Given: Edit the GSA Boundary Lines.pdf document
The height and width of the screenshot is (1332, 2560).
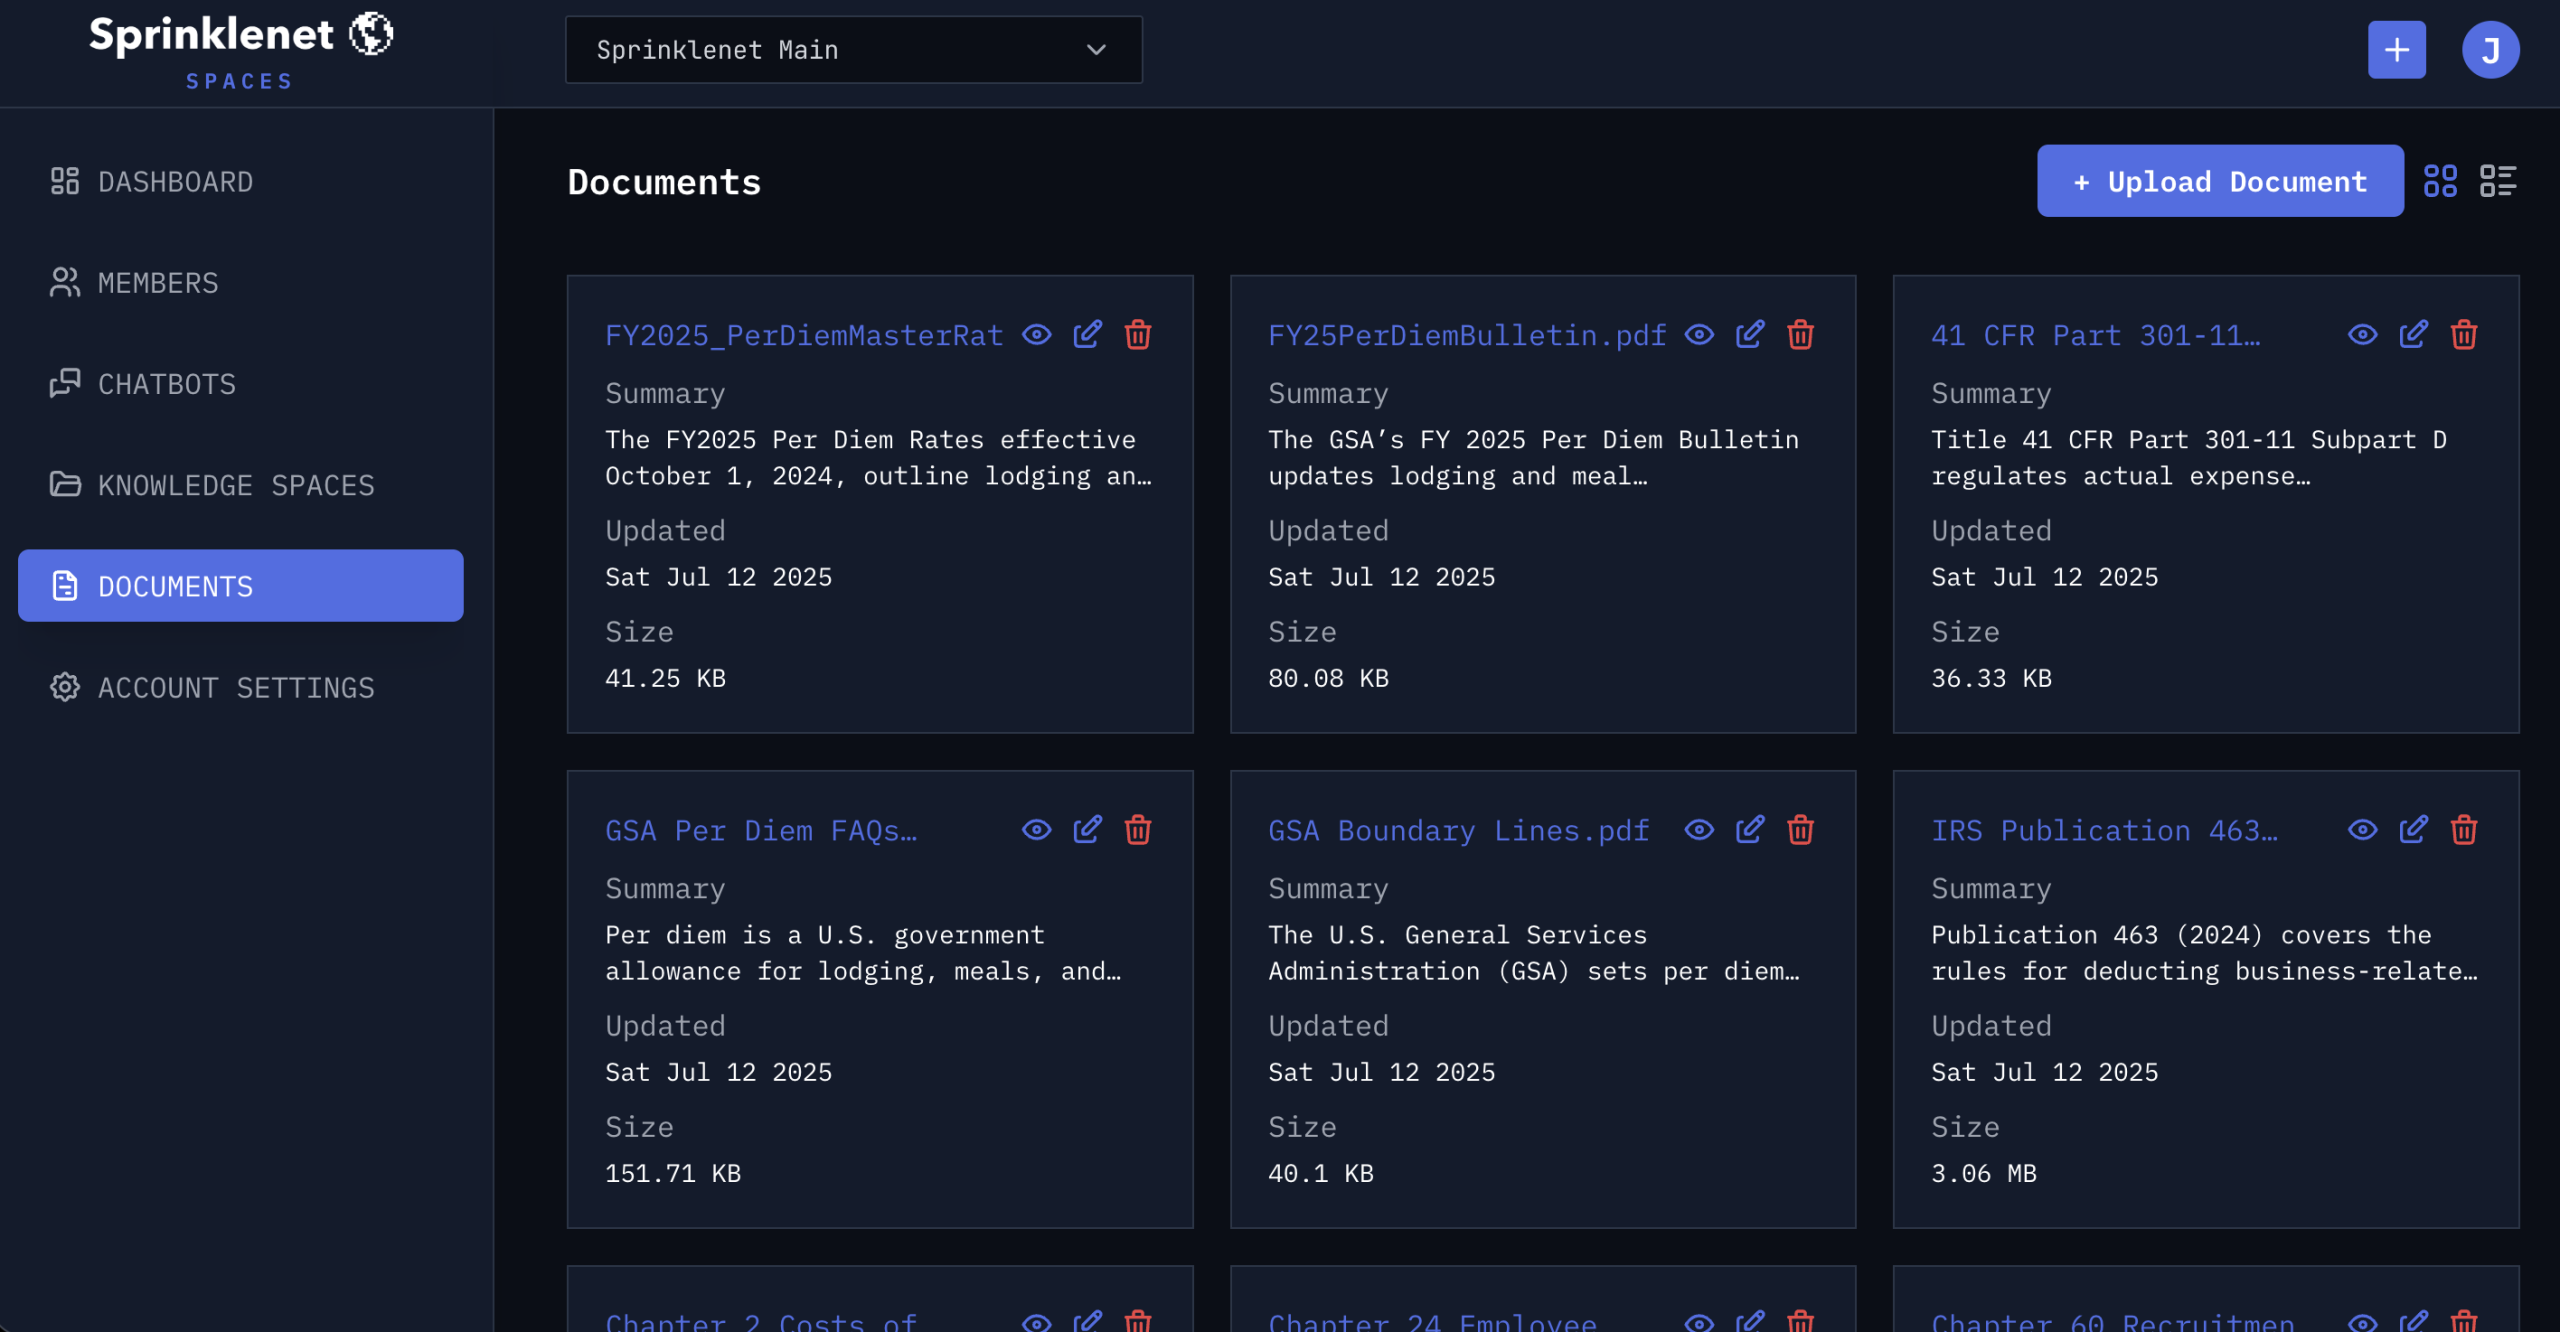Looking at the screenshot, I should (x=1750, y=830).
